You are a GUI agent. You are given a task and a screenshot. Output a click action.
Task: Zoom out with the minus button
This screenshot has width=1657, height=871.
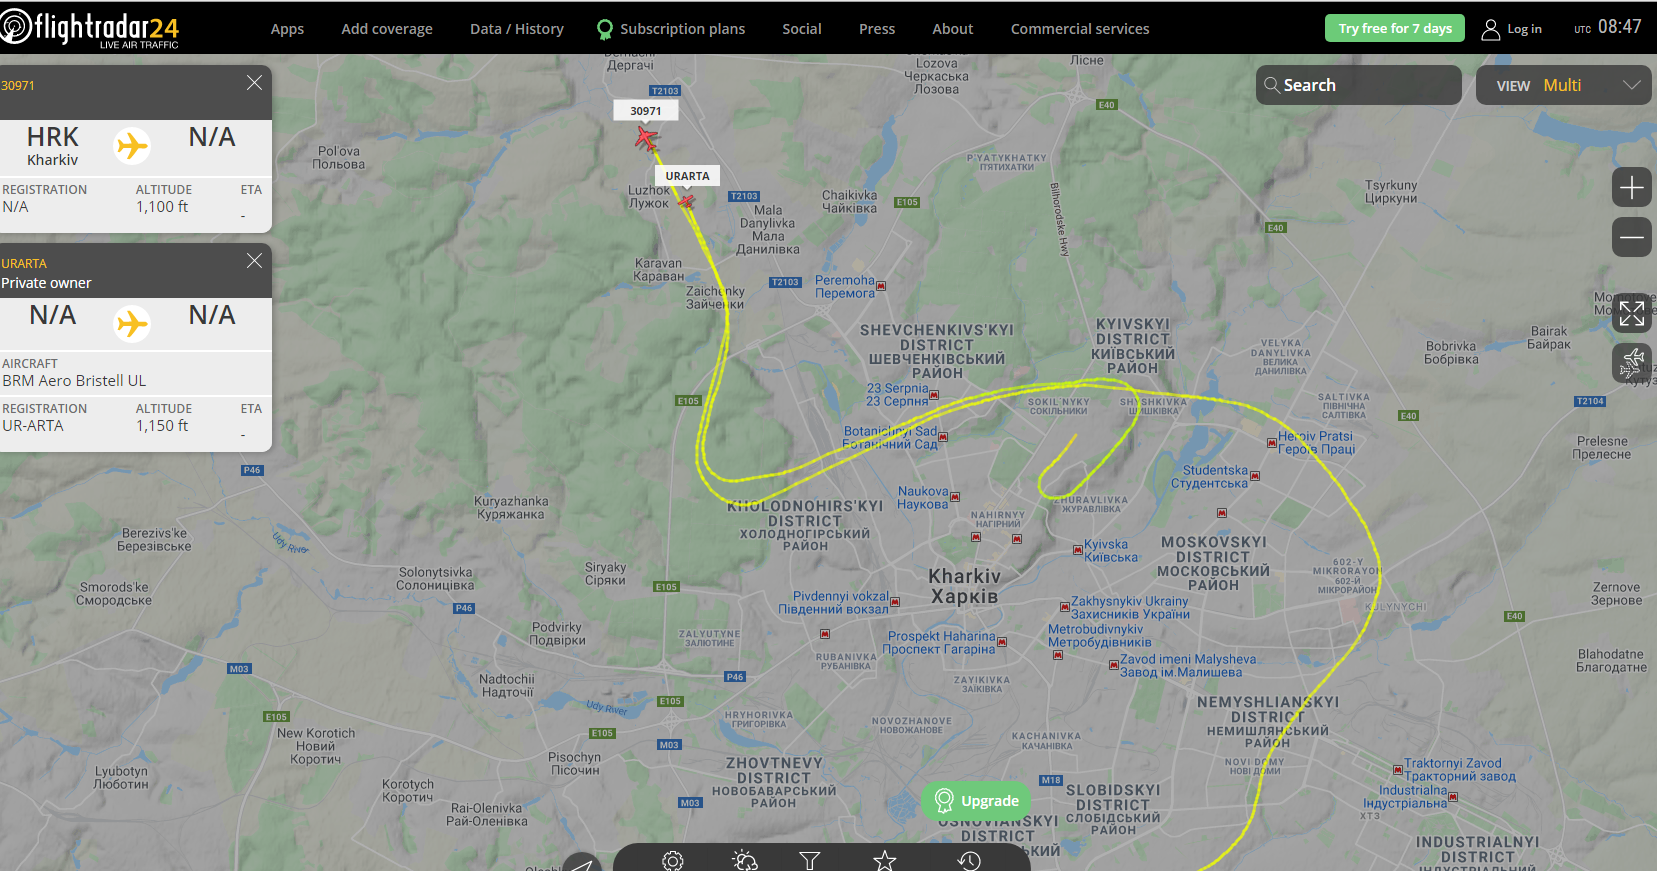(1632, 237)
